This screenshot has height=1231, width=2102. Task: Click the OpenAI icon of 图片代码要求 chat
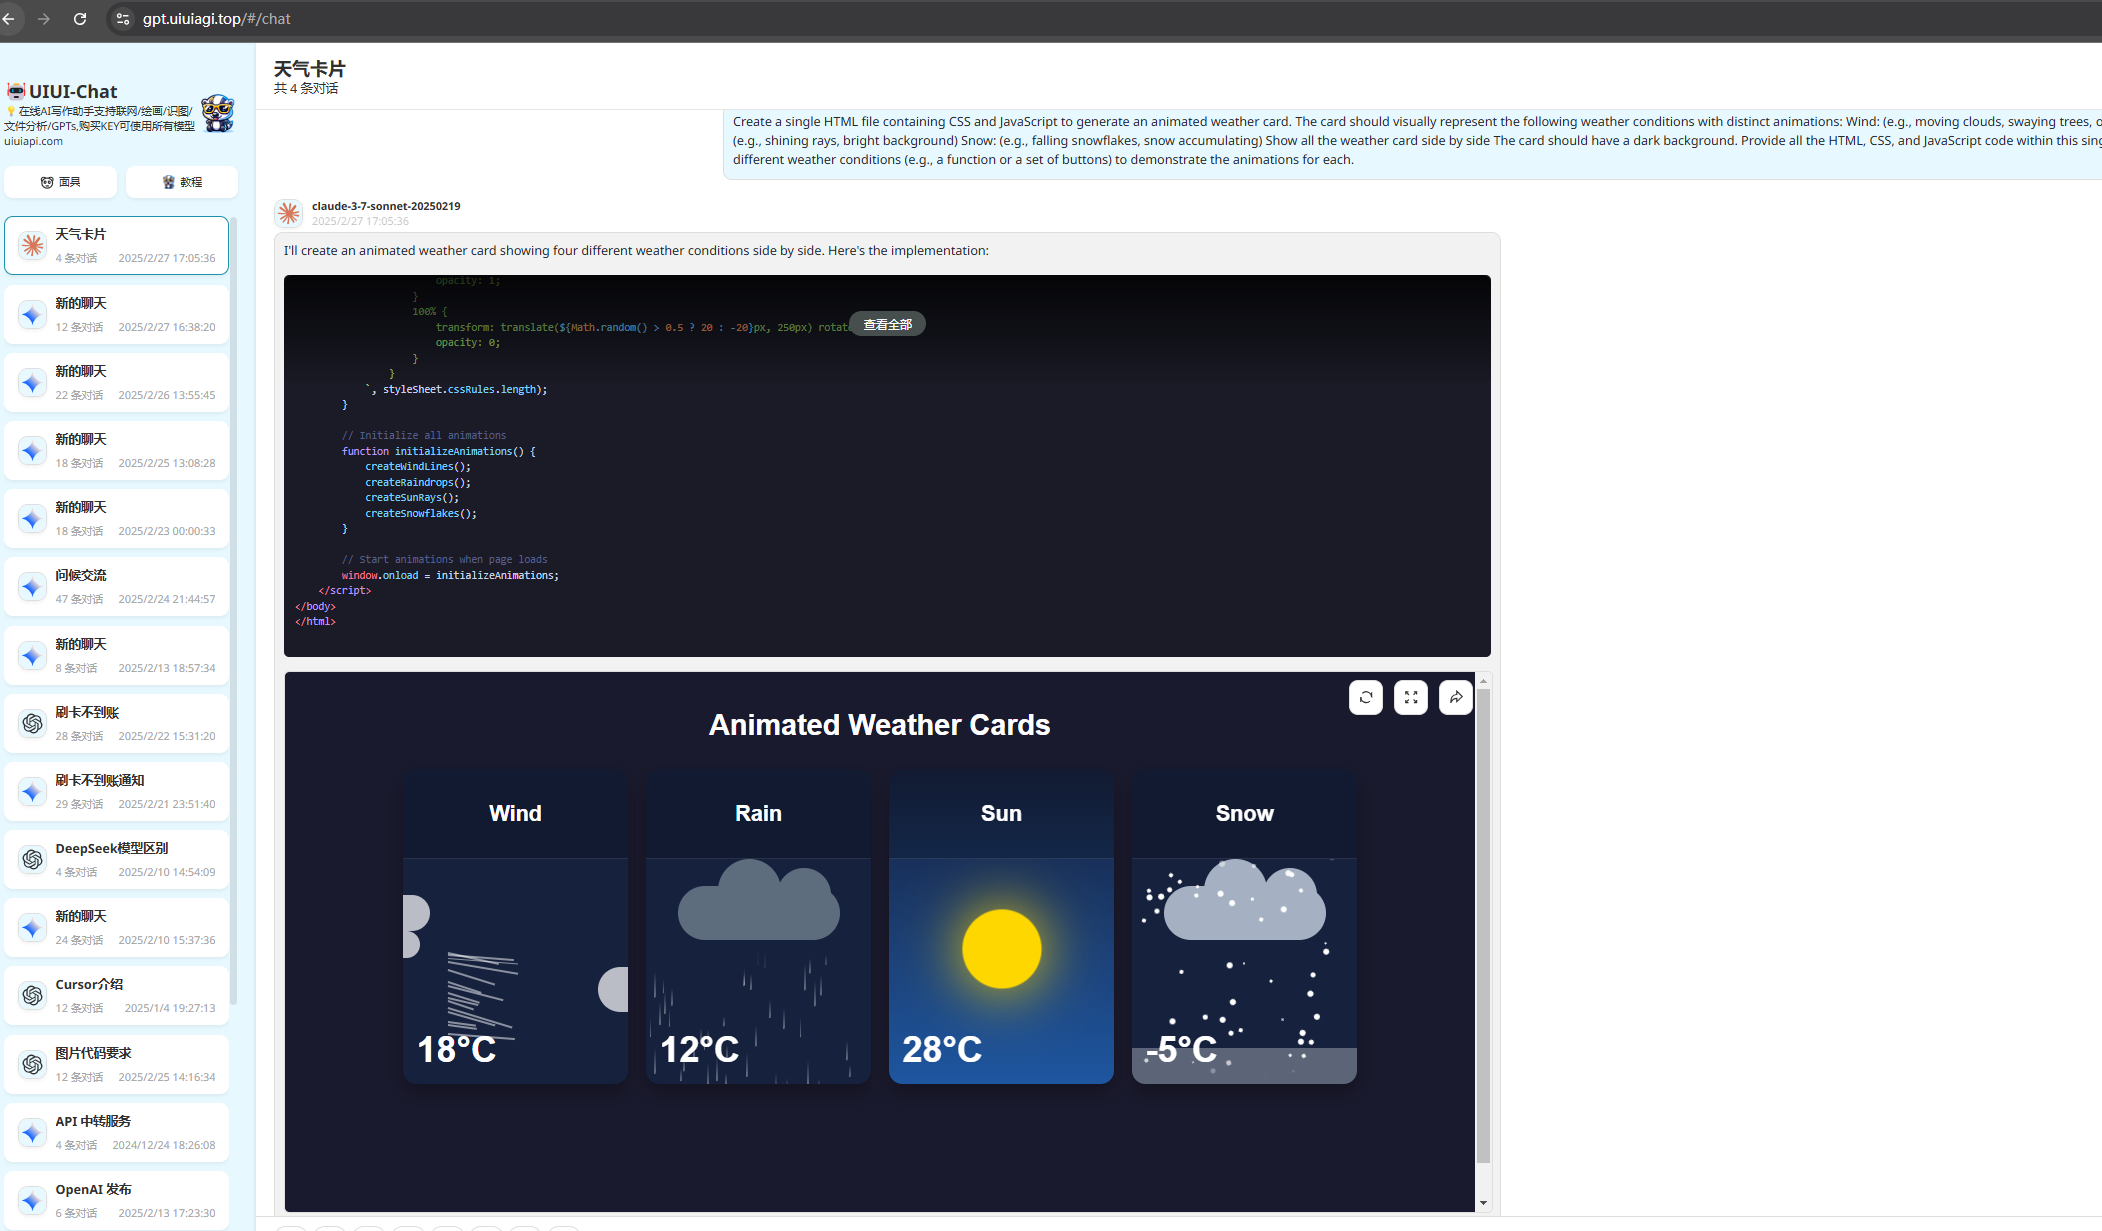point(33,1064)
